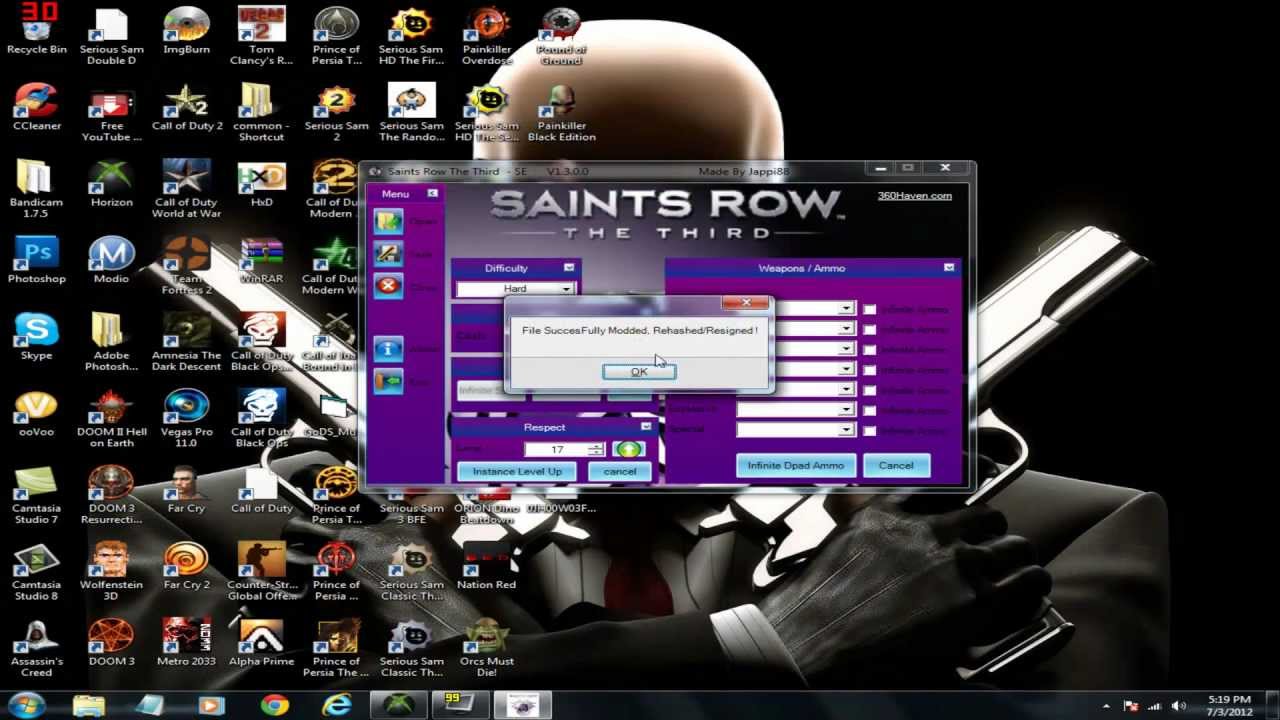Image resolution: width=1280 pixels, height=720 pixels.
Task: Select the HxD desktop icon
Action: [261, 183]
